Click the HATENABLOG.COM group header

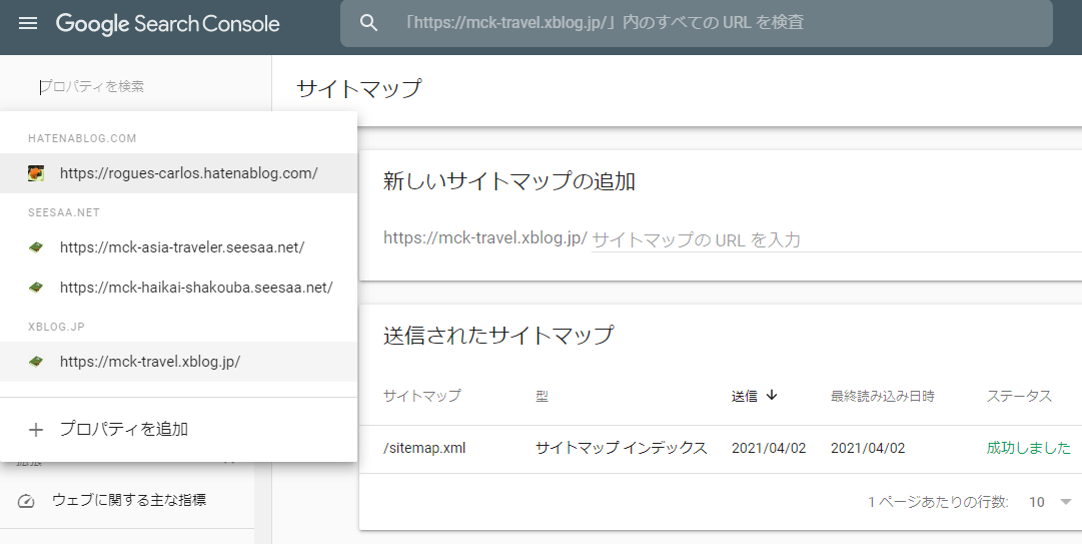pyautogui.click(x=82, y=139)
